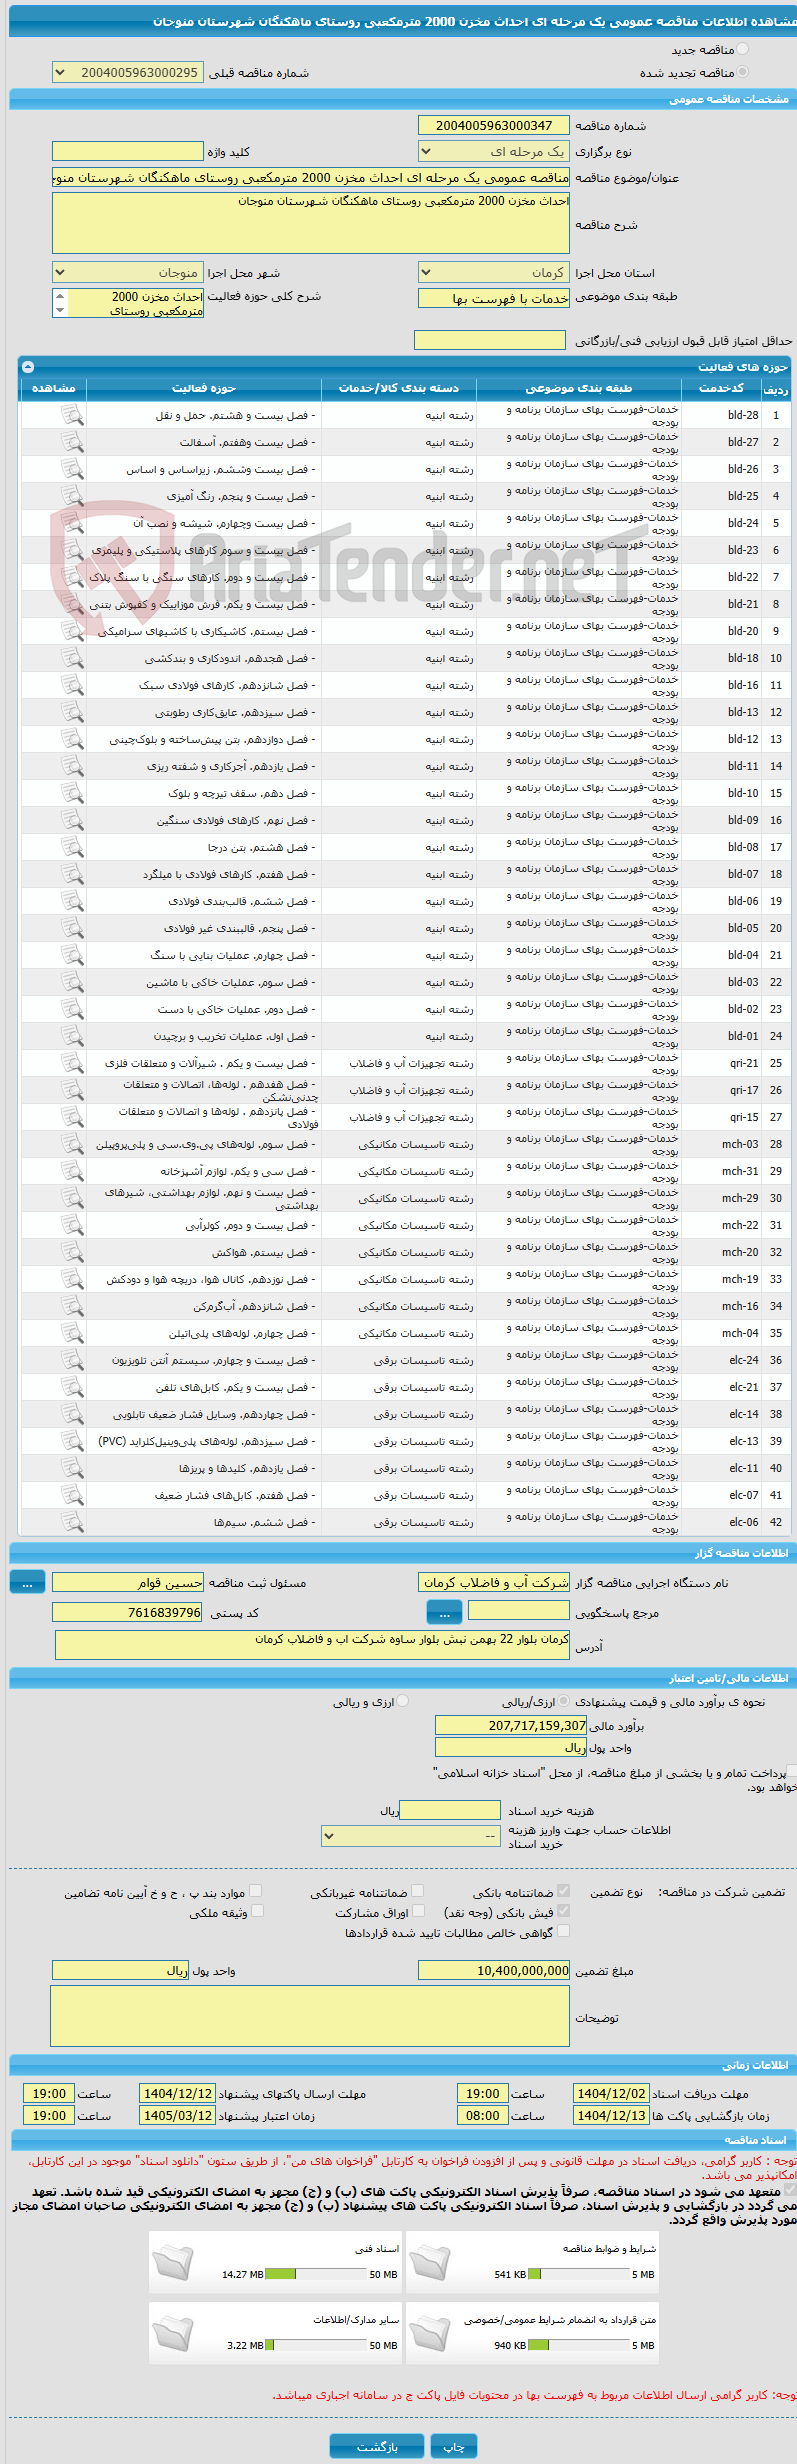Open the شهر محل اجرا dropdown
Screen dimensions: 797x2464
pos(127,272)
